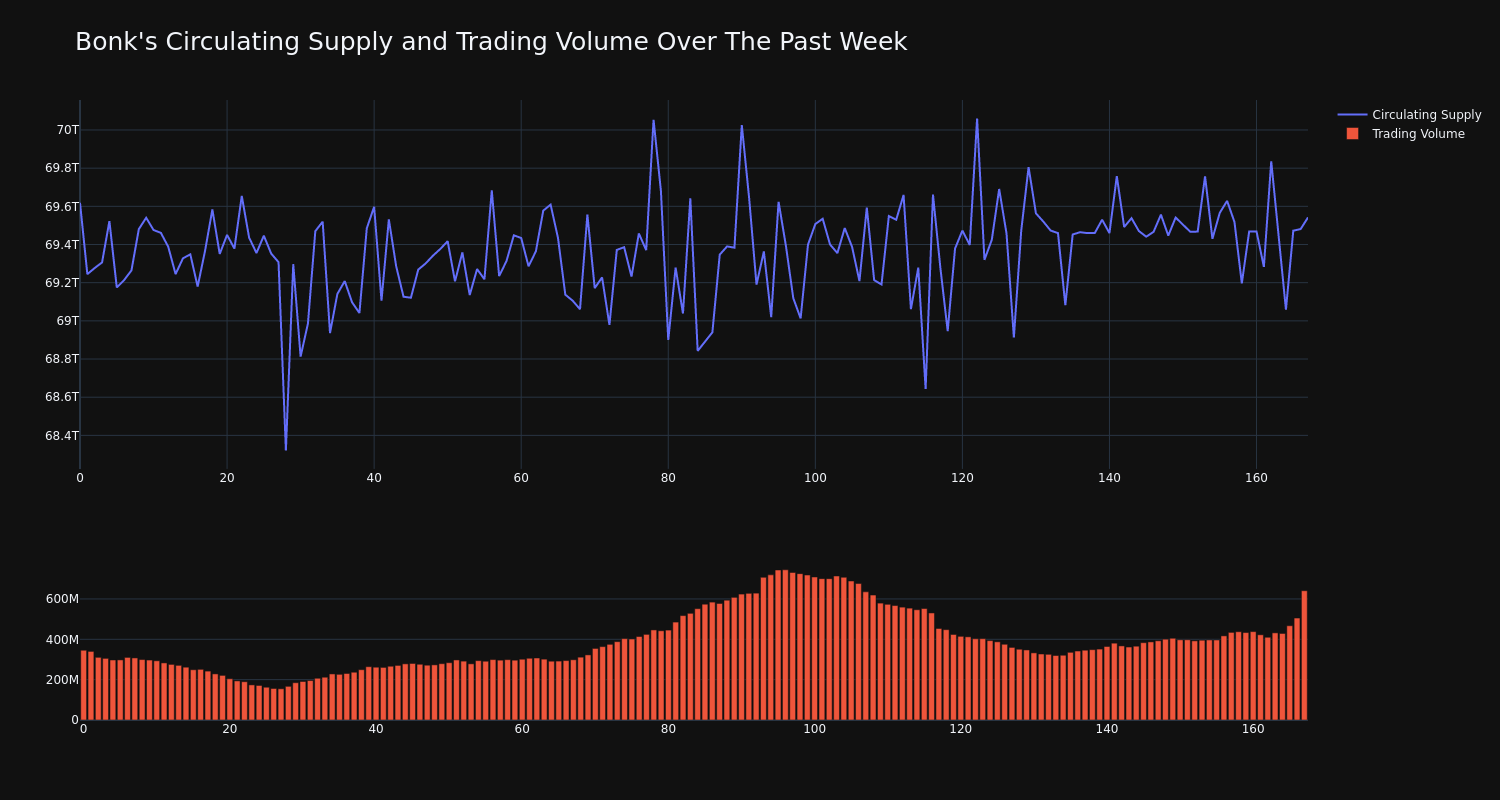The height and width of the screenshot is (800, 1500).
Task: Click the 70T y-axis label
Action: [67, 130]
